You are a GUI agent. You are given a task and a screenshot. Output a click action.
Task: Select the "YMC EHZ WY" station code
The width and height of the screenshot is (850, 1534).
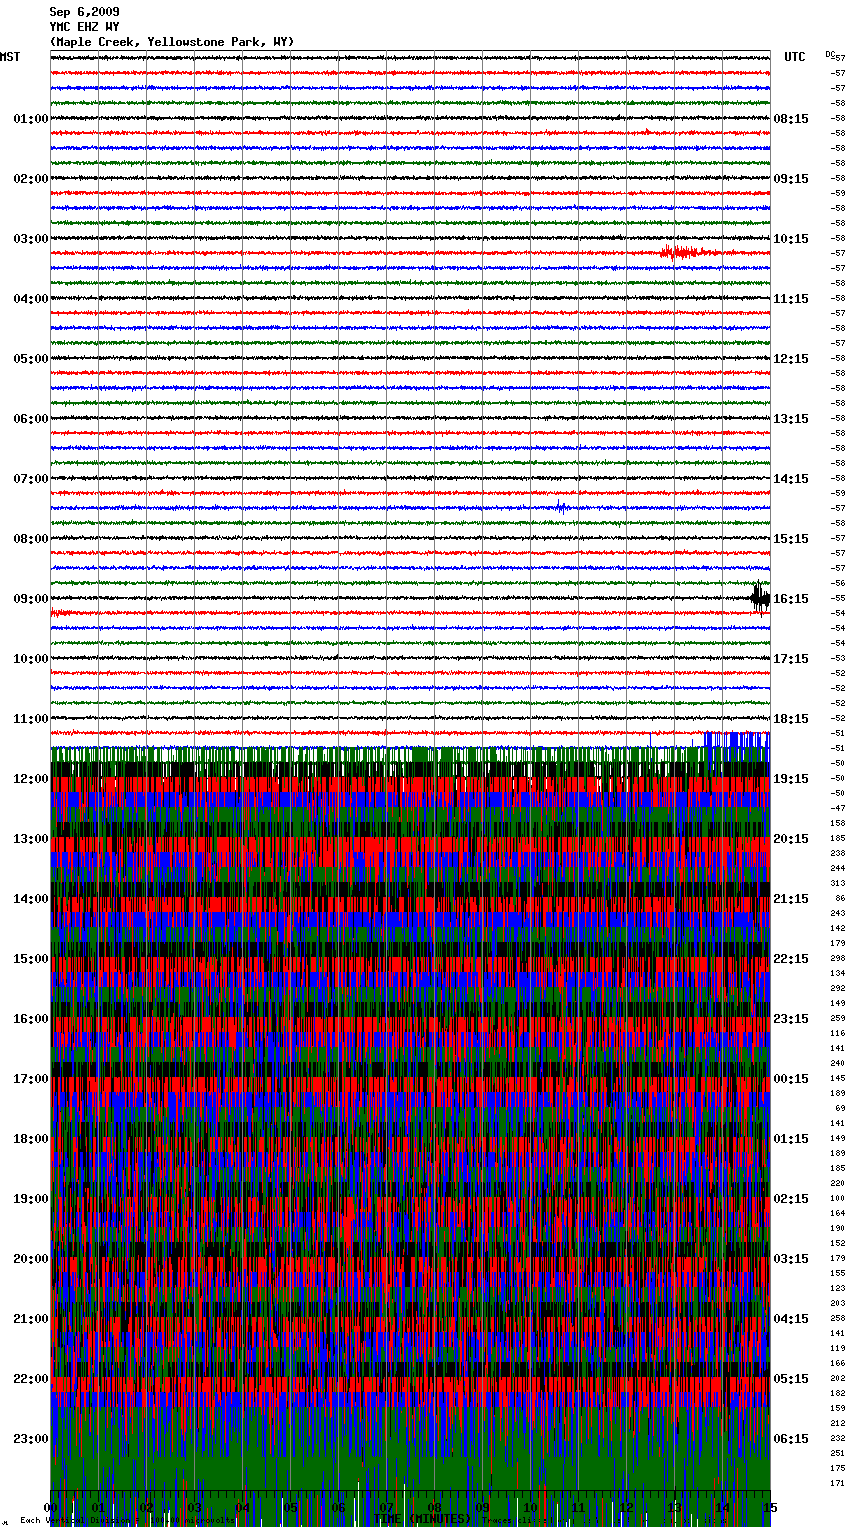pyautogui.click(x=84, y=27)
